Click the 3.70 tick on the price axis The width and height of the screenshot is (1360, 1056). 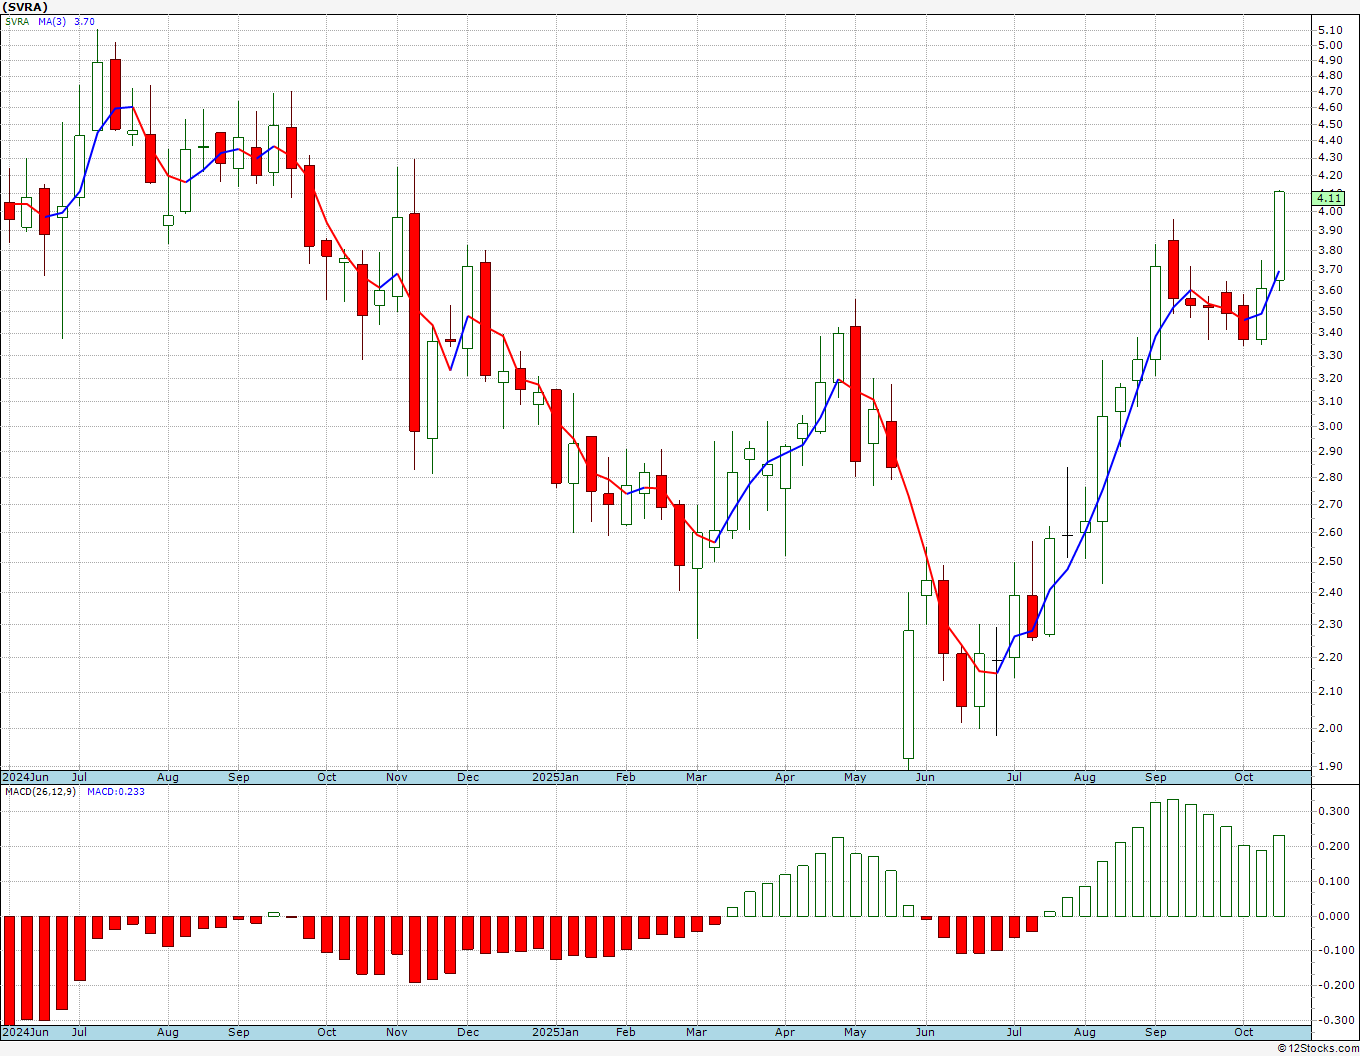1330,269
